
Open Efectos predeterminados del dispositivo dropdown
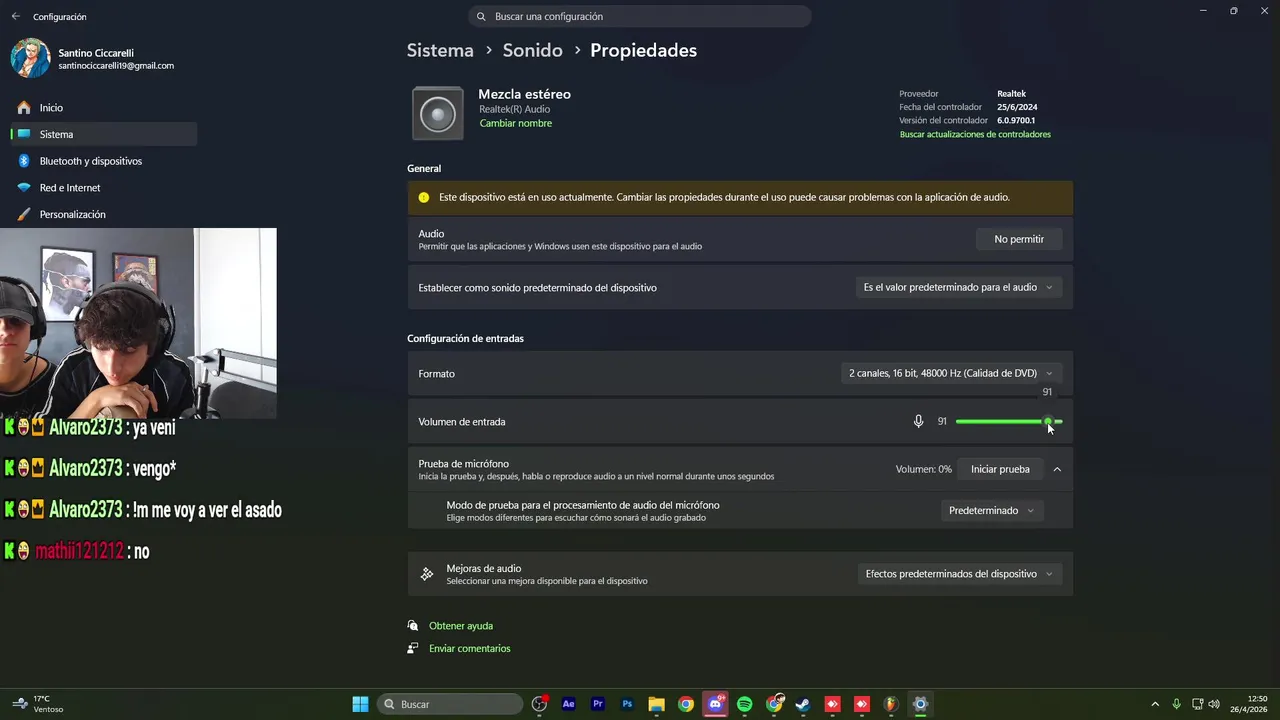(x=959, y=574)
